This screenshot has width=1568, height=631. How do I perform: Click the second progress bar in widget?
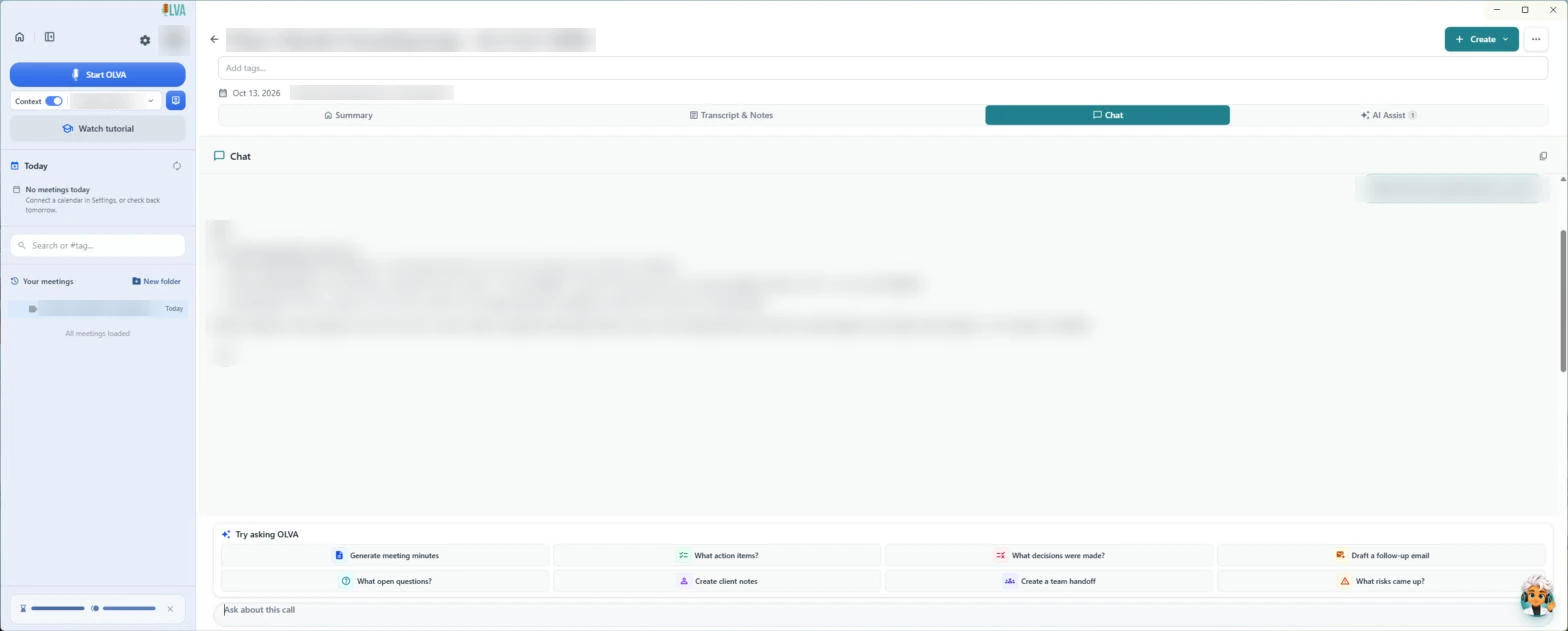click(129, 608)
